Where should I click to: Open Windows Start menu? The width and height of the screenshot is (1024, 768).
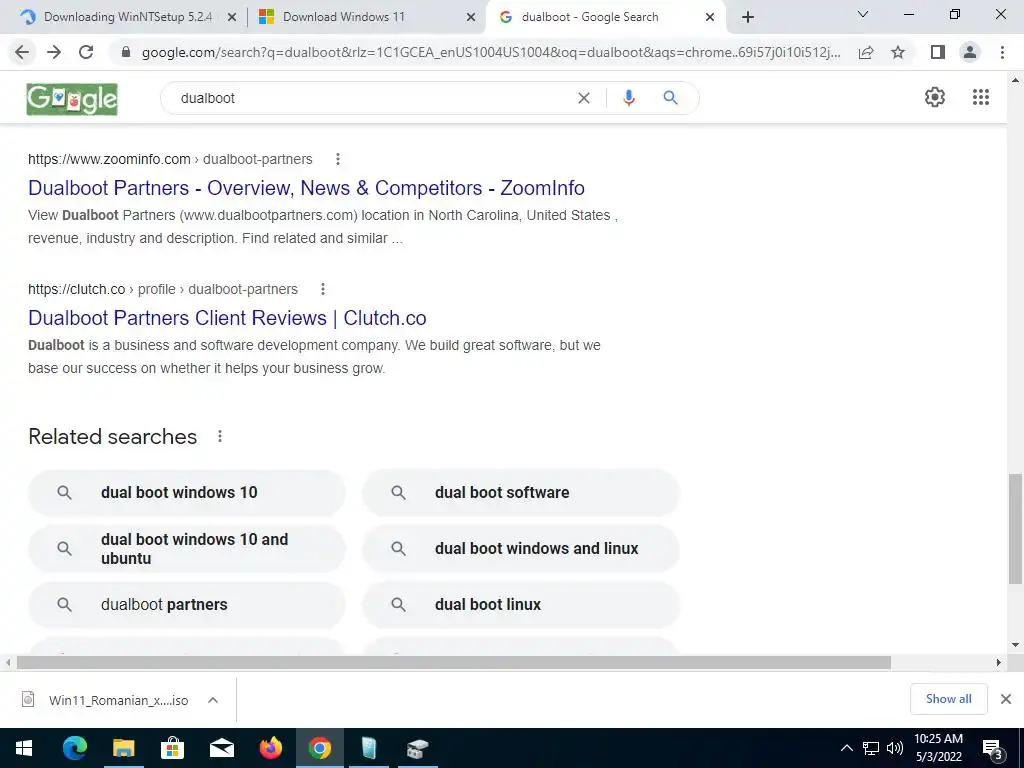tap(24, 748)
